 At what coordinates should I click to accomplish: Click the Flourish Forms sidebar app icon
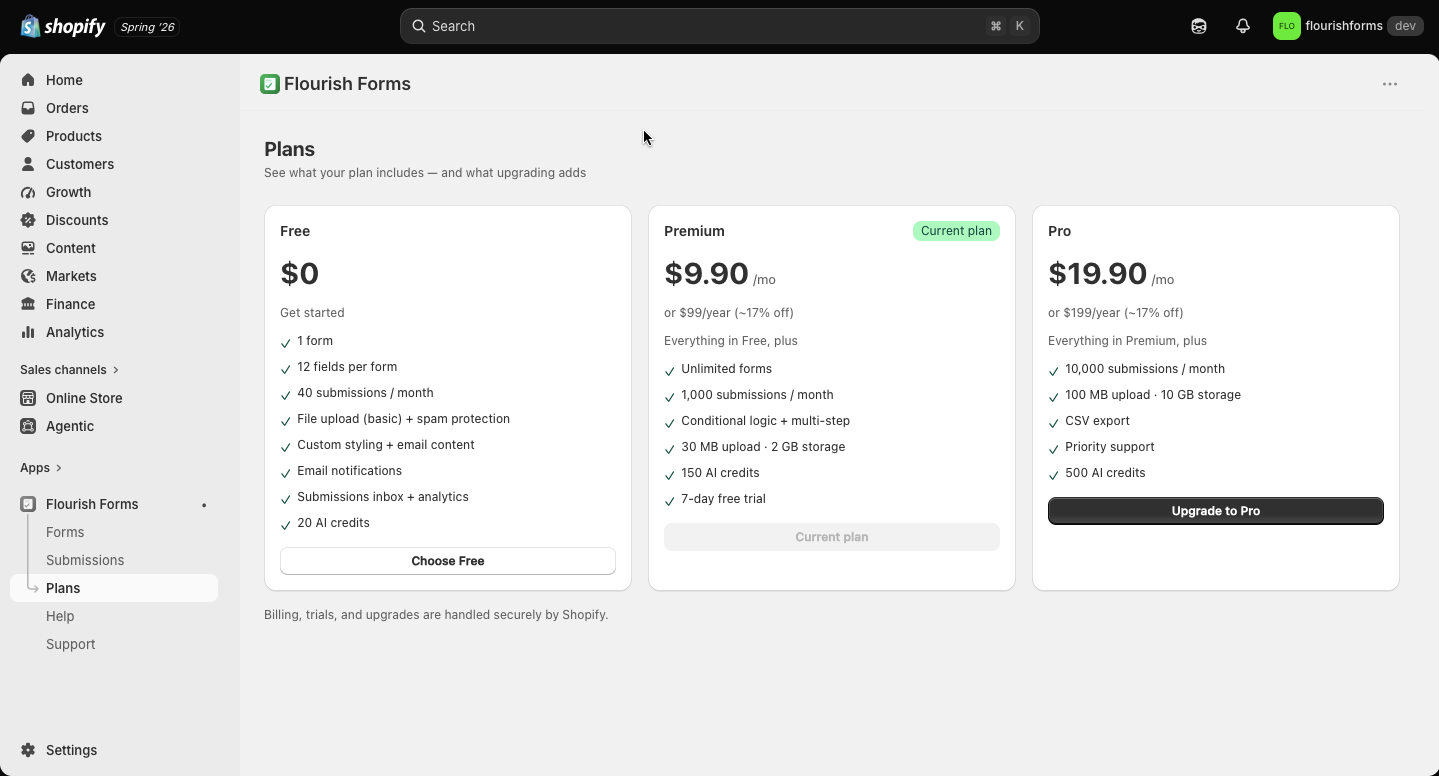pyautogui.click(x=28, y=504)
